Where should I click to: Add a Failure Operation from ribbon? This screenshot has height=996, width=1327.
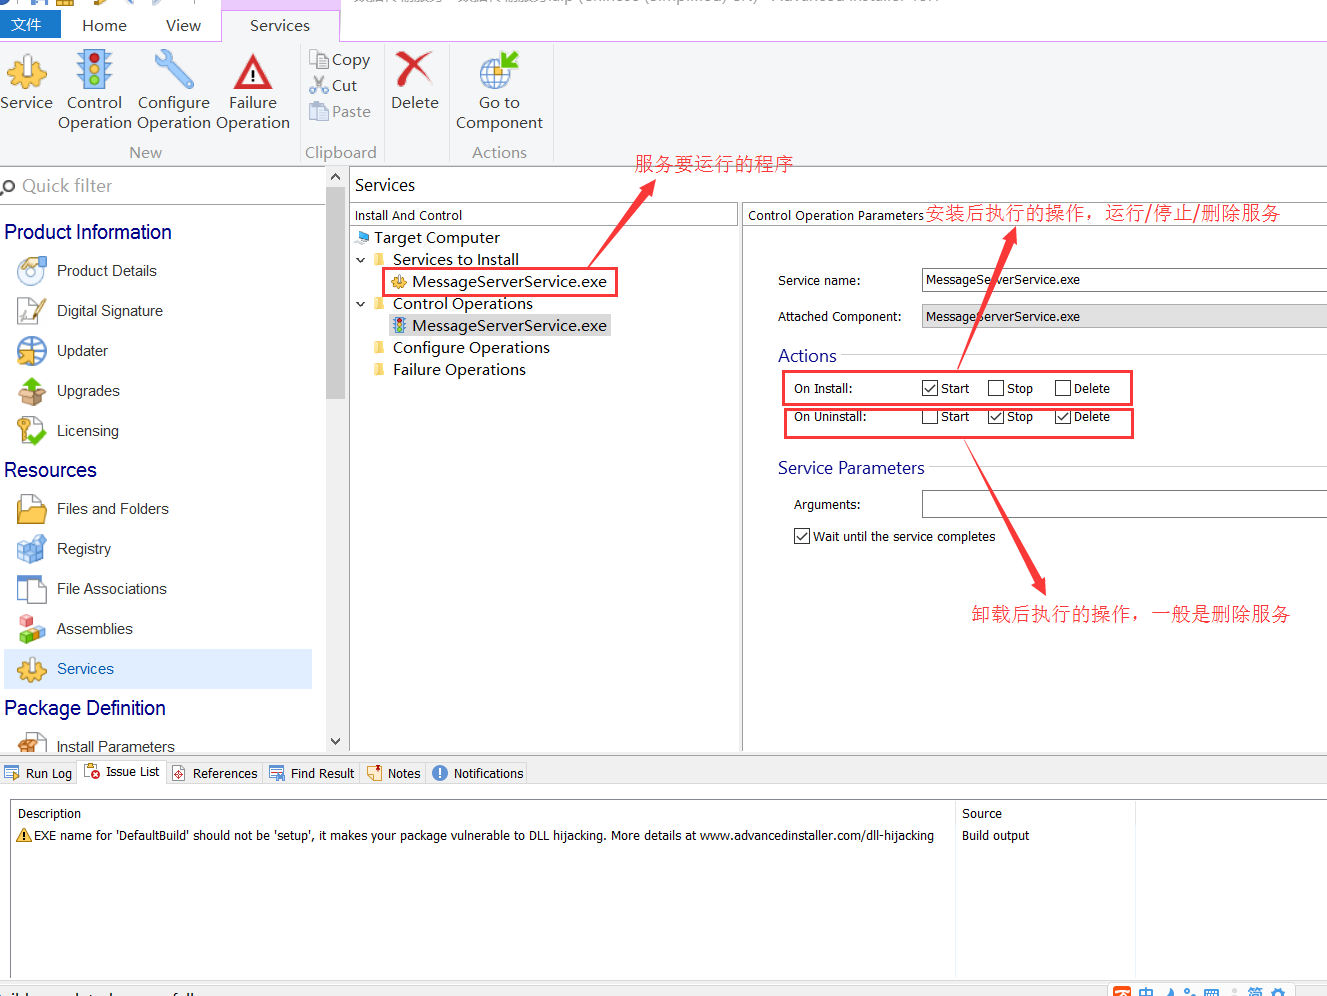pos(253,91)
